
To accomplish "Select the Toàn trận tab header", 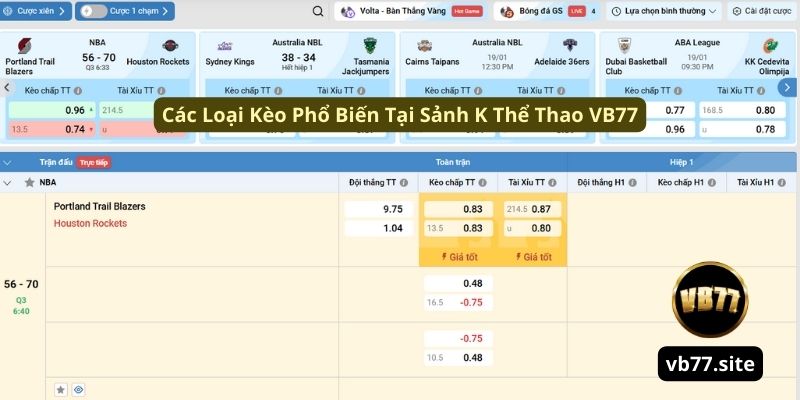I will [x=453, y=162].
